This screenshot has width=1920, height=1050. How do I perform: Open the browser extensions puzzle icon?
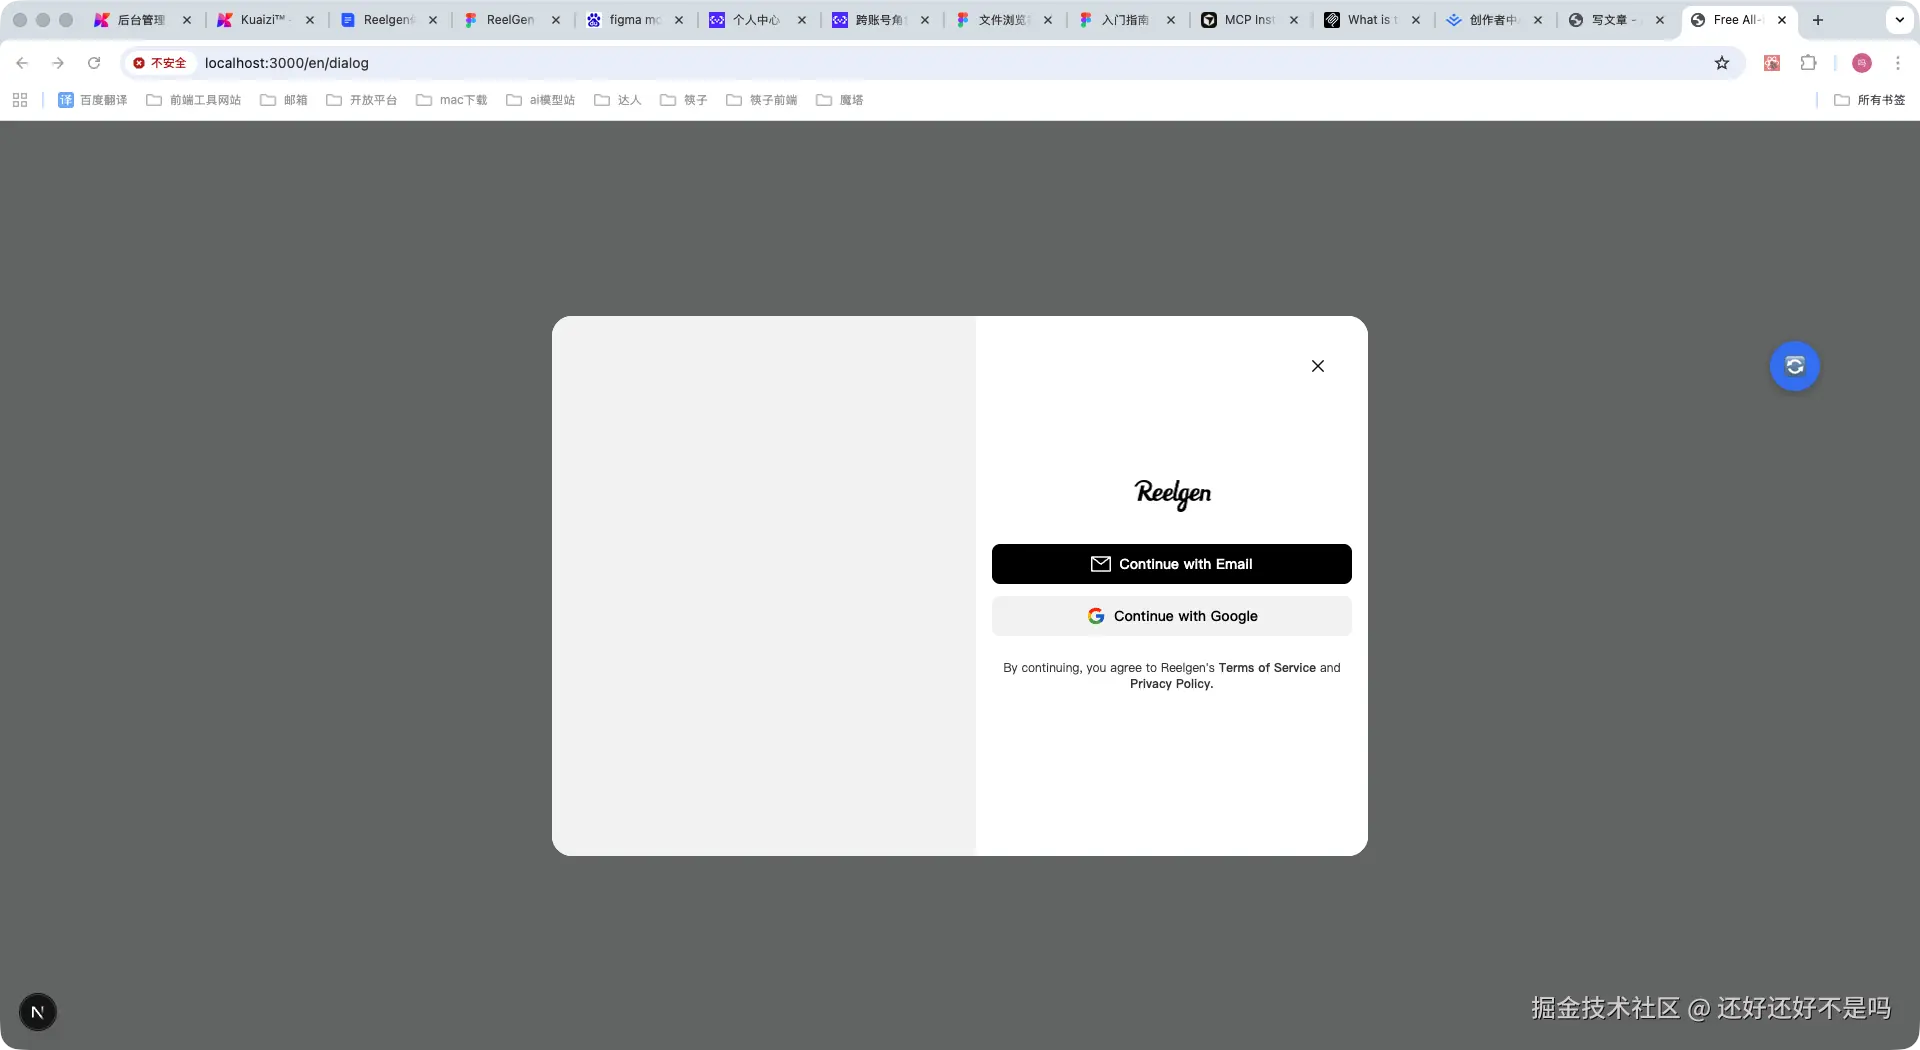(x=1808, y=63)
